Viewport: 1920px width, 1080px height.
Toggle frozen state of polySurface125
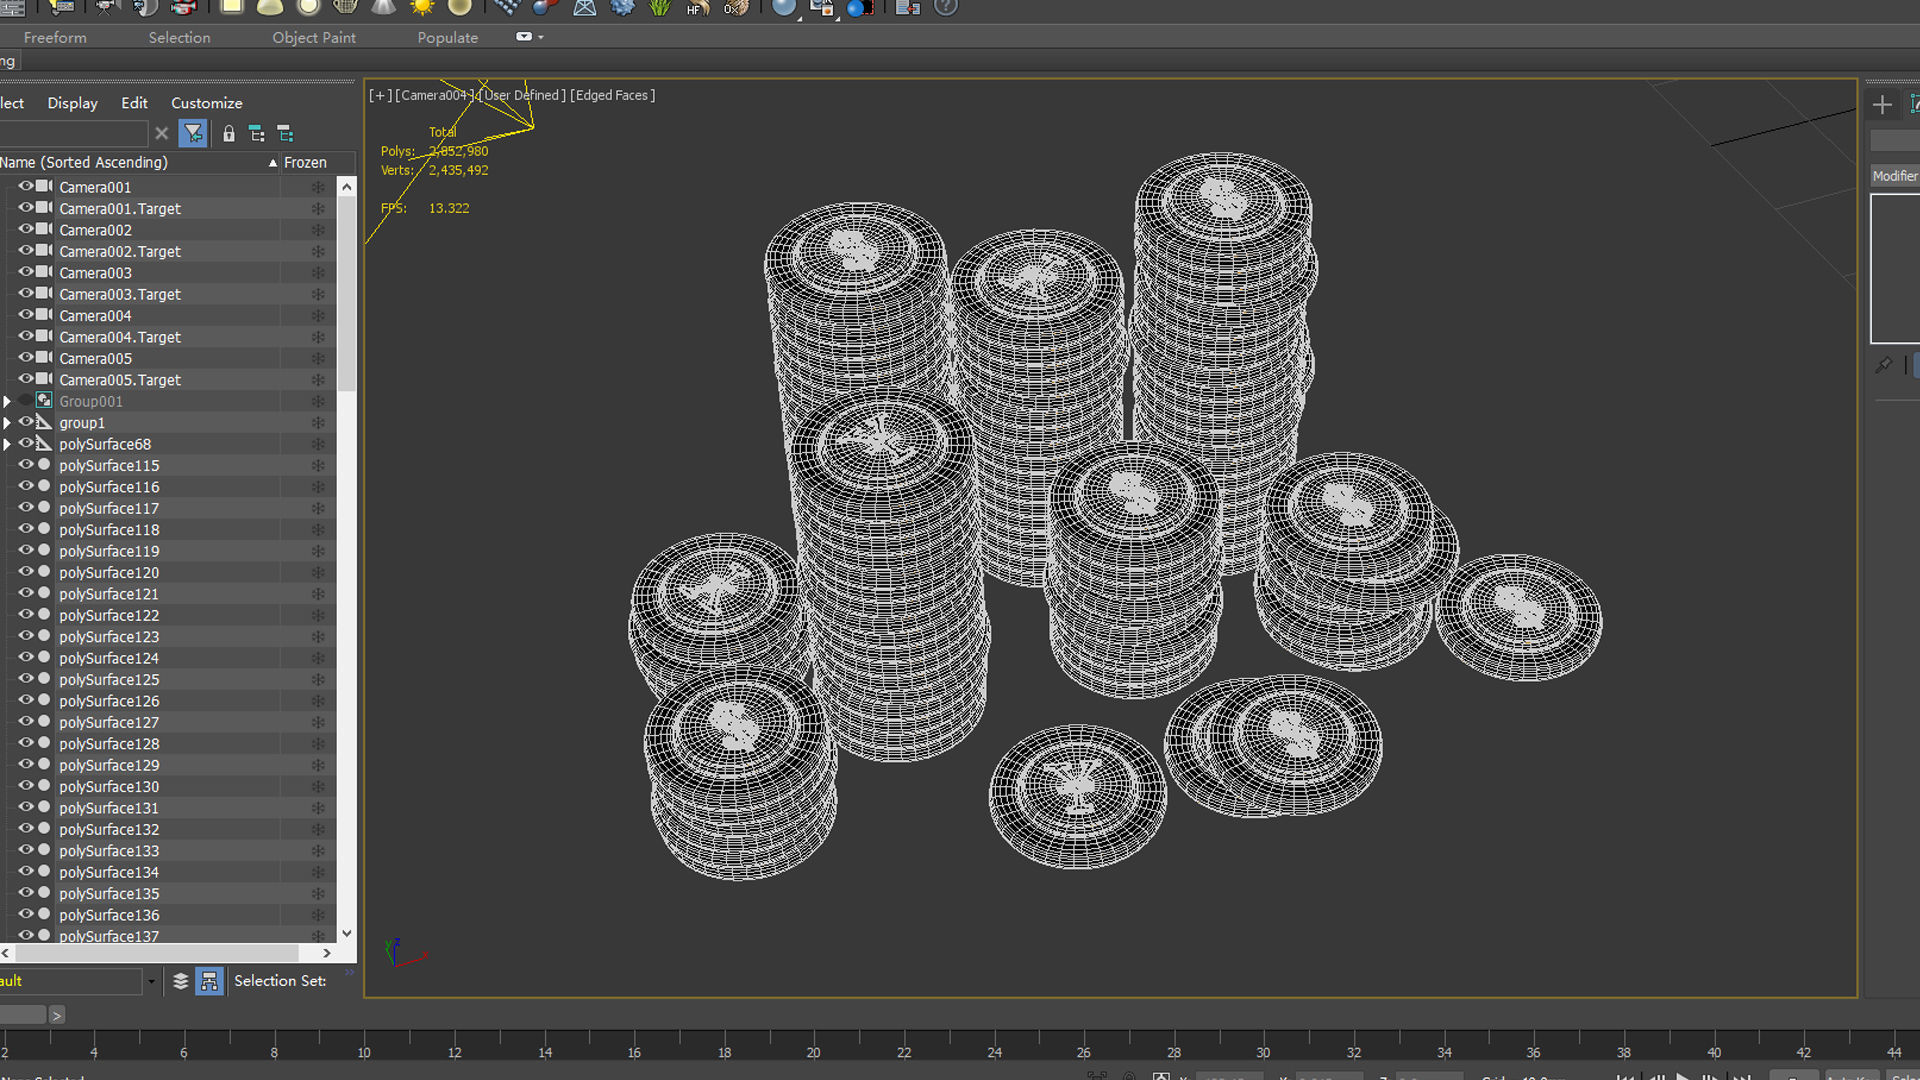(x=318, y=680)
